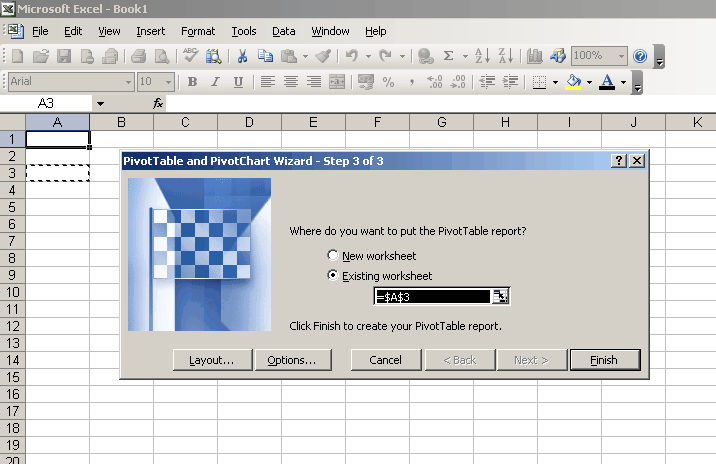
Task: Open the Font Color dropdown arrow
Action: coord(623,82)
